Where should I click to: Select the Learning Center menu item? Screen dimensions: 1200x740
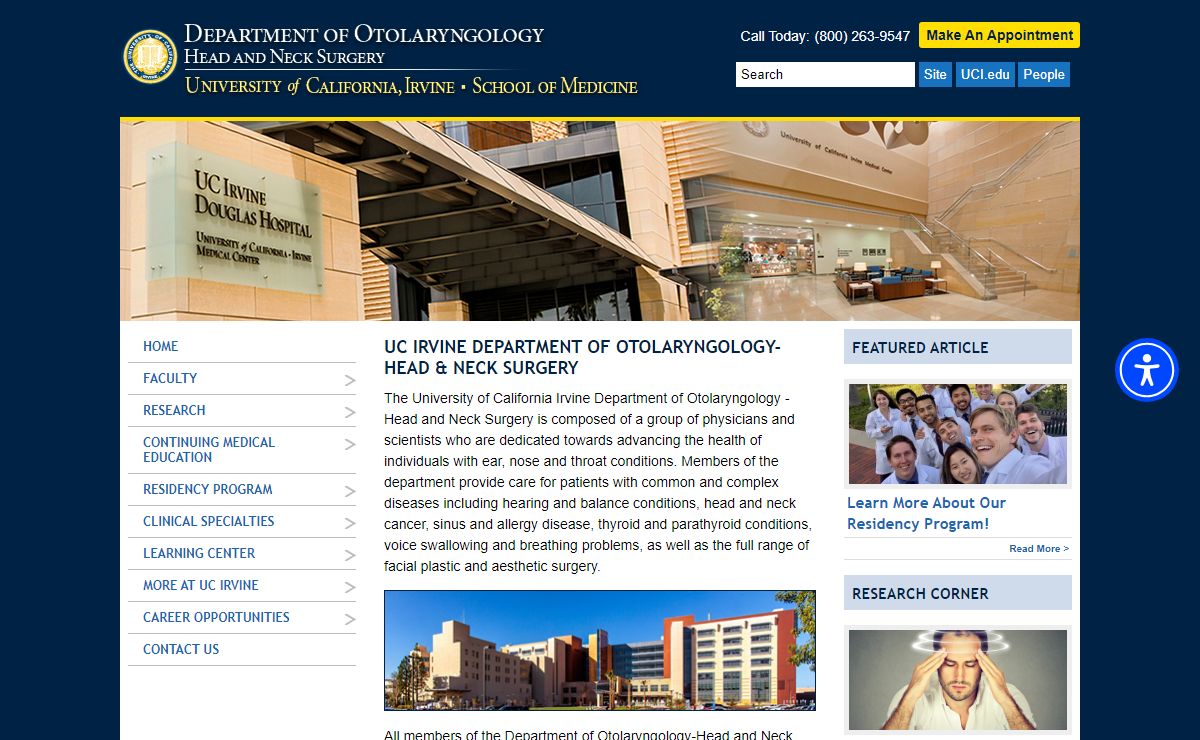click(199, 553)
